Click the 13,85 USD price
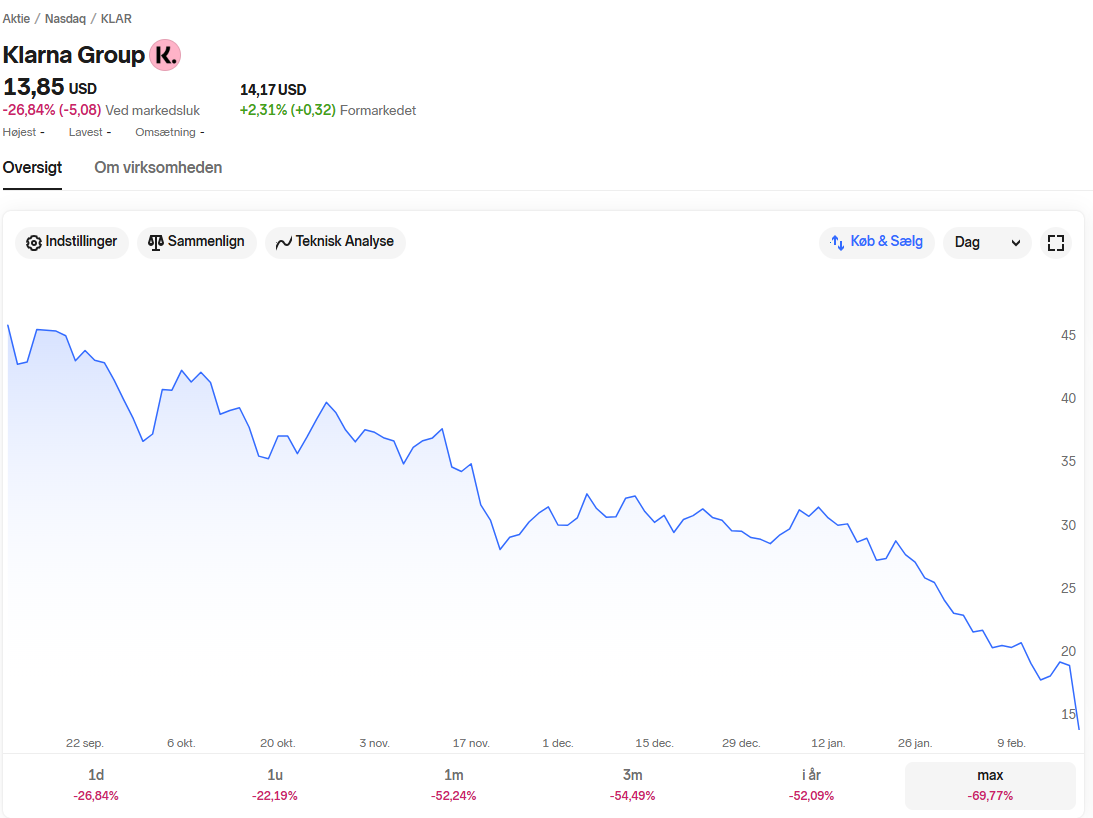 click(x=49, y=87)
